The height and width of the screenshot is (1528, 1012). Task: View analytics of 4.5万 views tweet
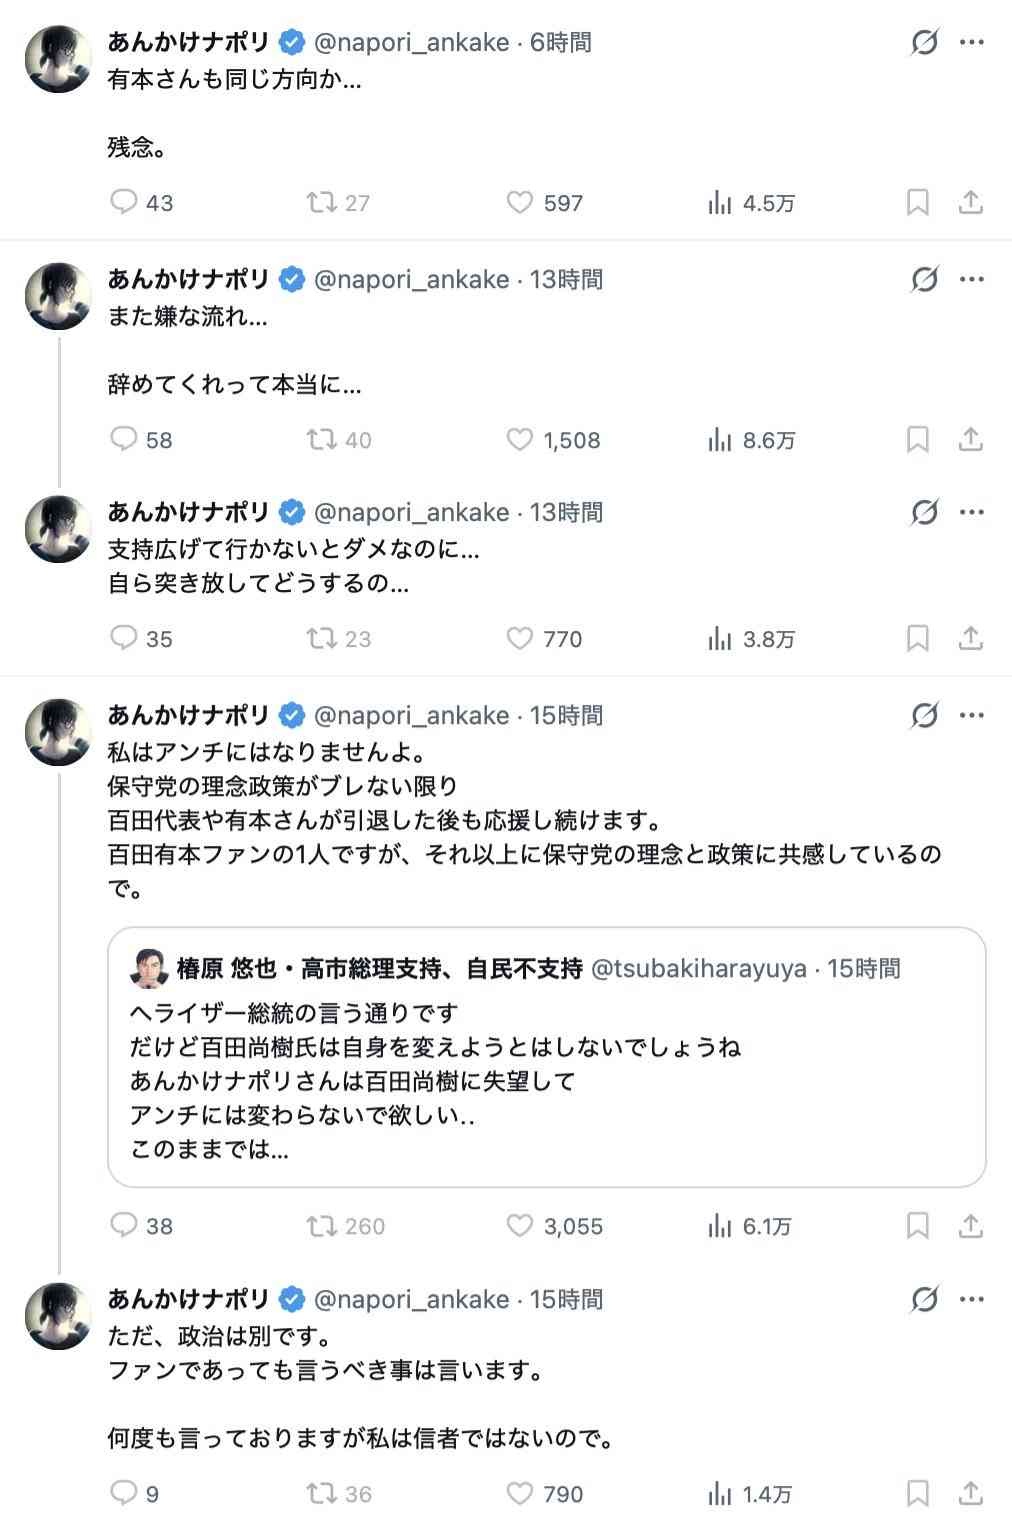(720, 203)
